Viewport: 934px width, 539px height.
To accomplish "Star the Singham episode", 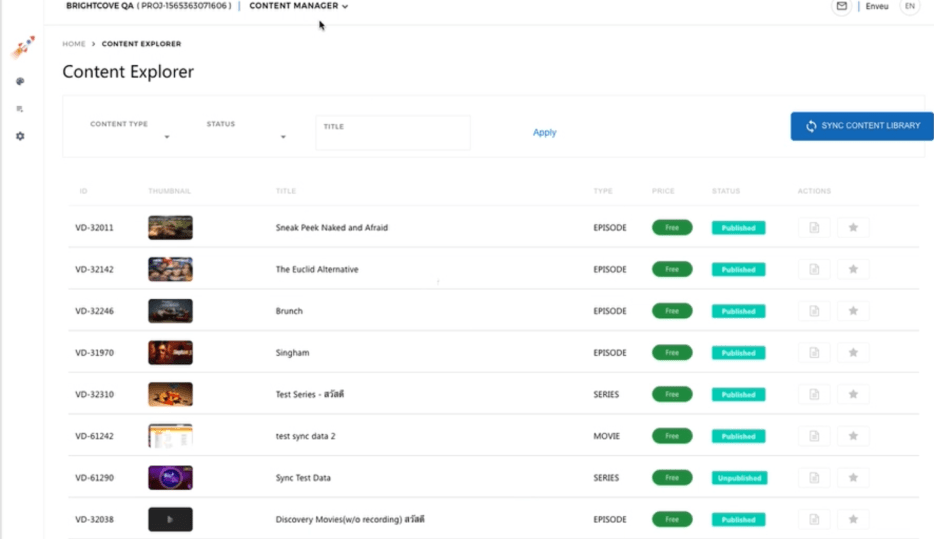I will pyautogui.click(x=853, y=353).
